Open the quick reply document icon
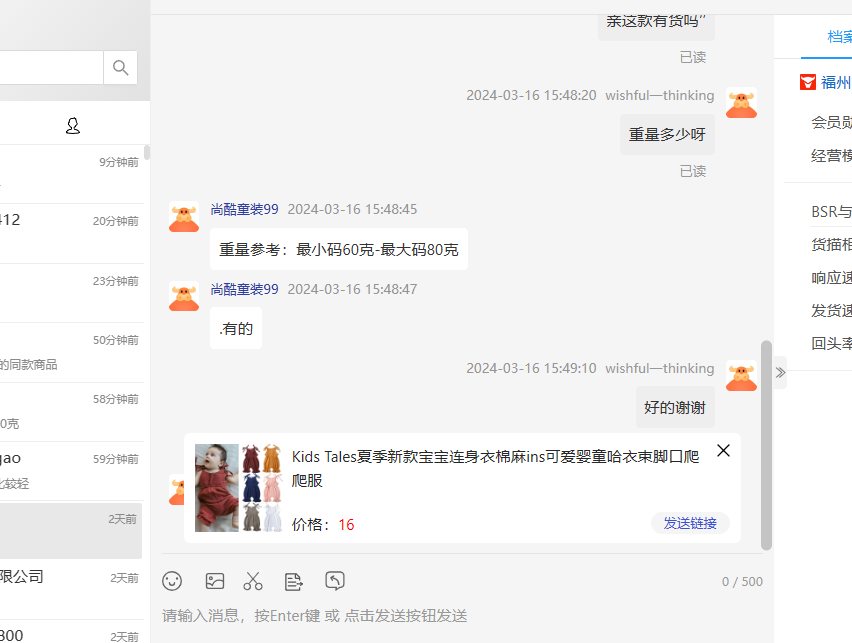The width and height of the screenshot is (852, 643). 293,581
